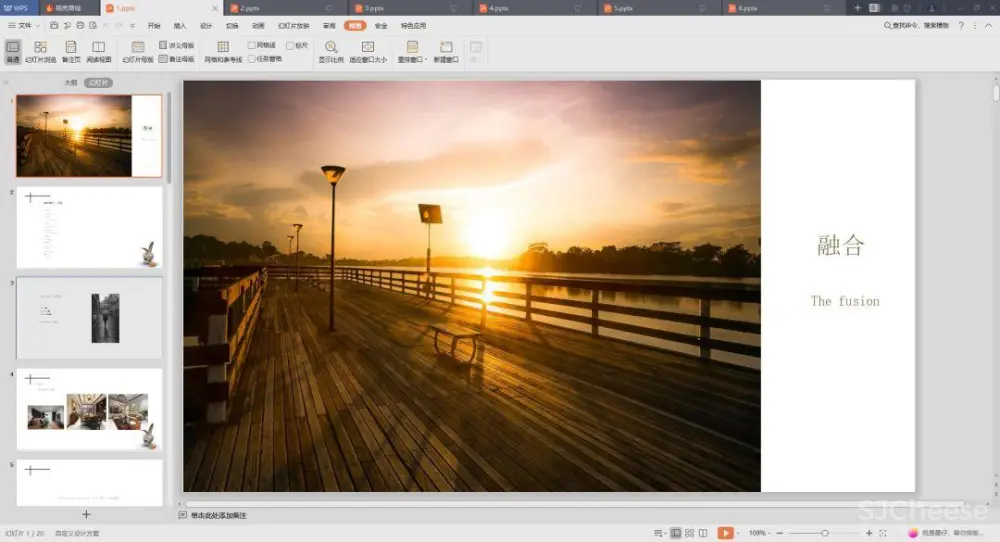Viewport: 1000px width, 542px height.
Task: Click the add new slide plus button
Action: pos(86,514)
